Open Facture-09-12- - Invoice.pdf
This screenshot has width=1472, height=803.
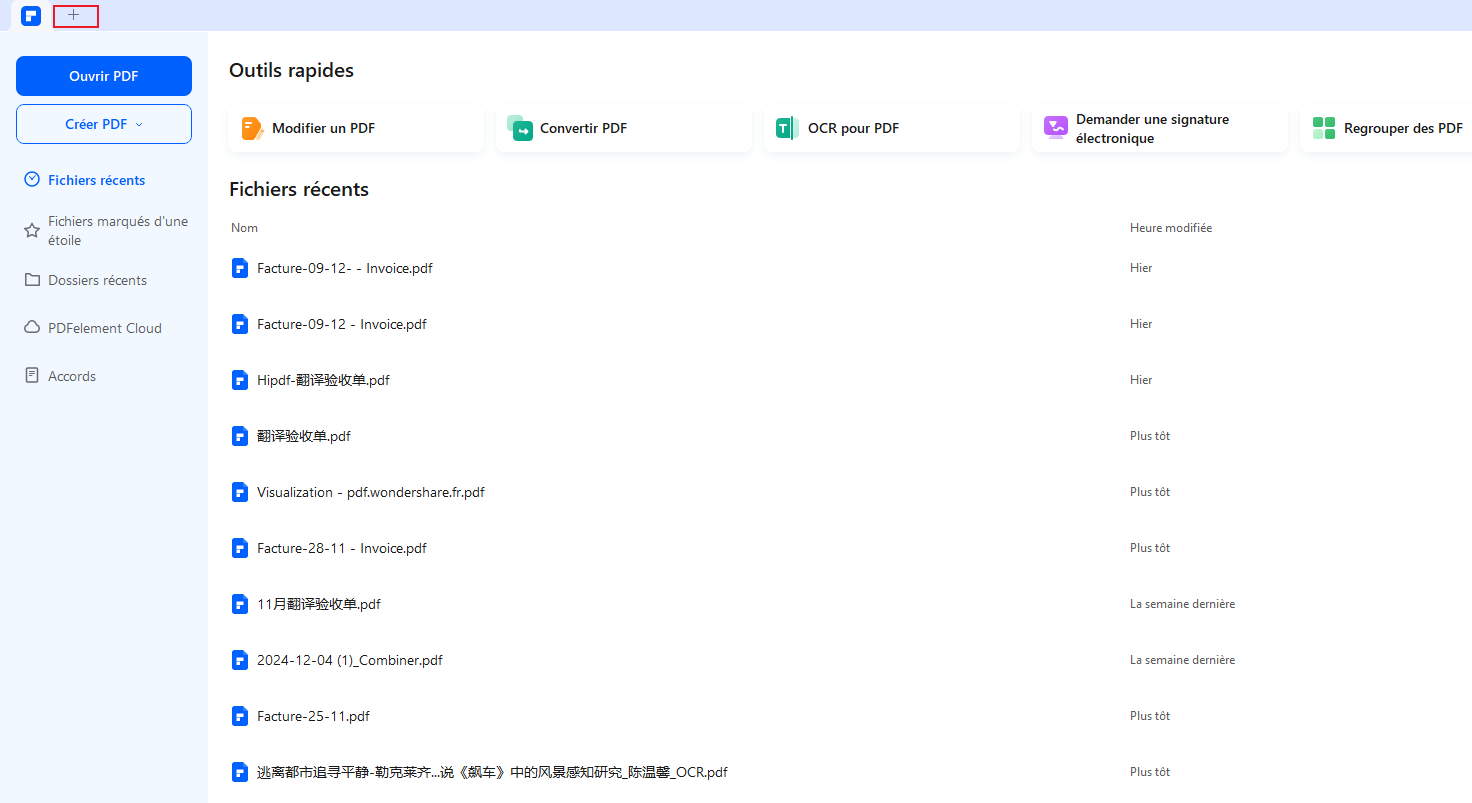pos(345,268)
